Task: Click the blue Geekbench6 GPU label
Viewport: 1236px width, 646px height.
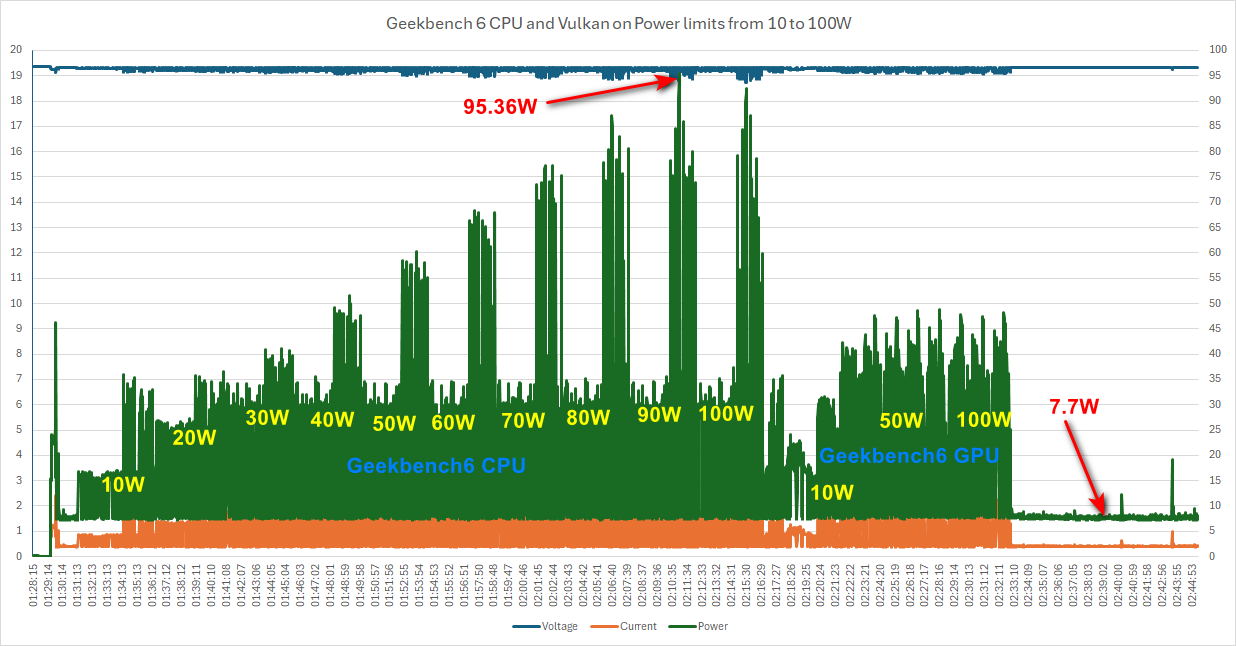Action: pos(909,456)
